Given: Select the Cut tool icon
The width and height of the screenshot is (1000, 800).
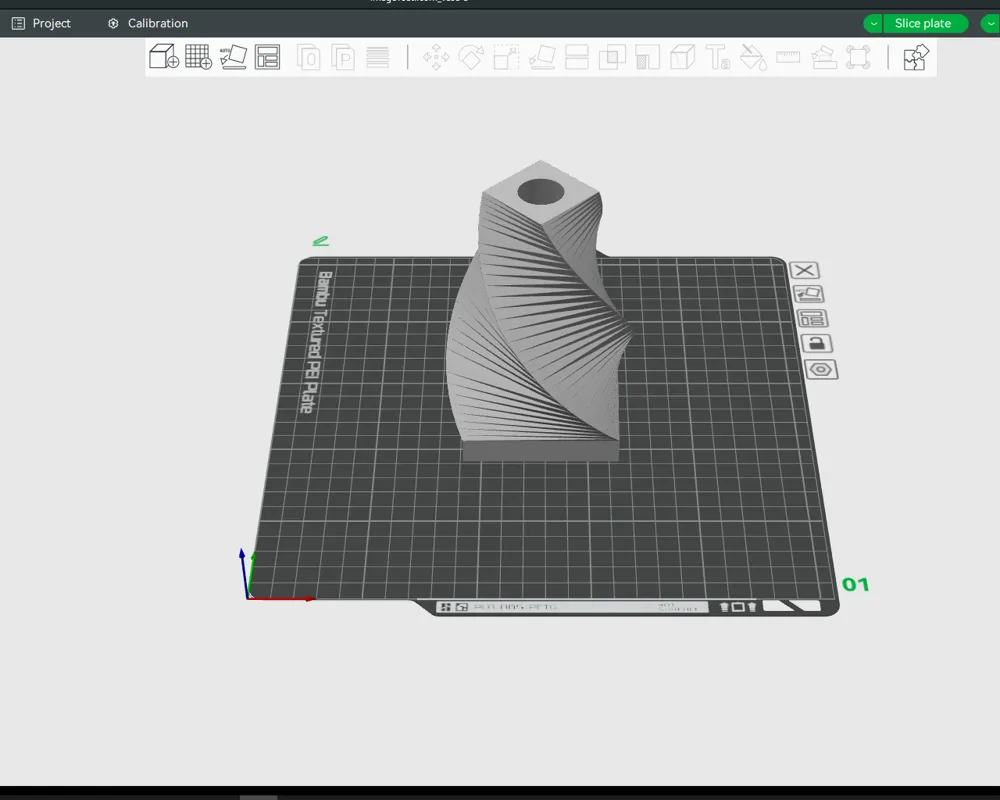Looking at the screenshot, I should point(577,57).
